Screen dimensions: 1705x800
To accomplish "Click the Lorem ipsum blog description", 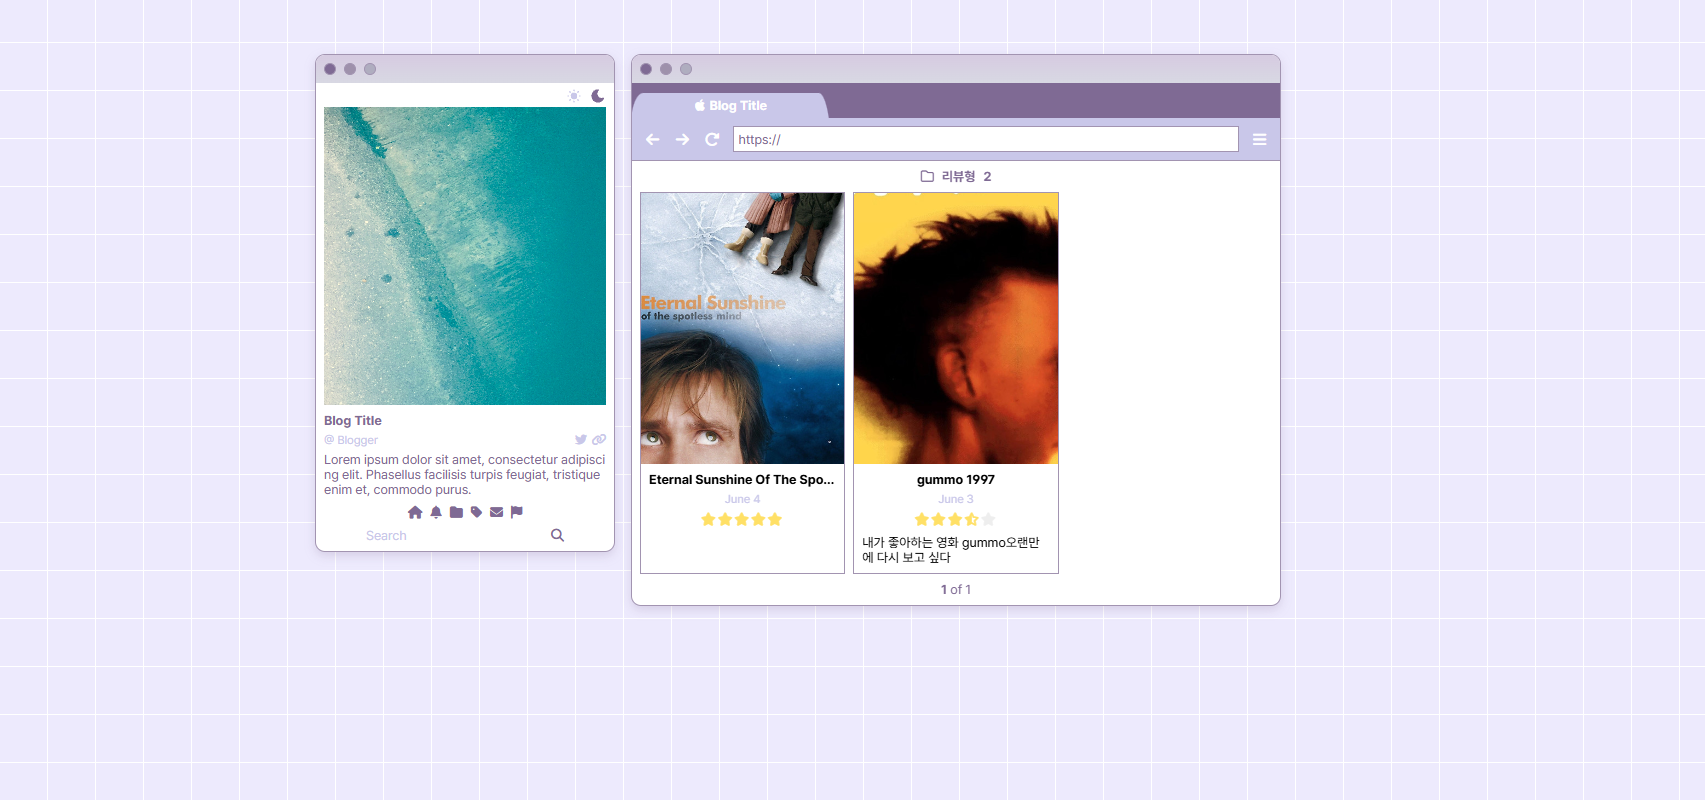I will 465,475.
